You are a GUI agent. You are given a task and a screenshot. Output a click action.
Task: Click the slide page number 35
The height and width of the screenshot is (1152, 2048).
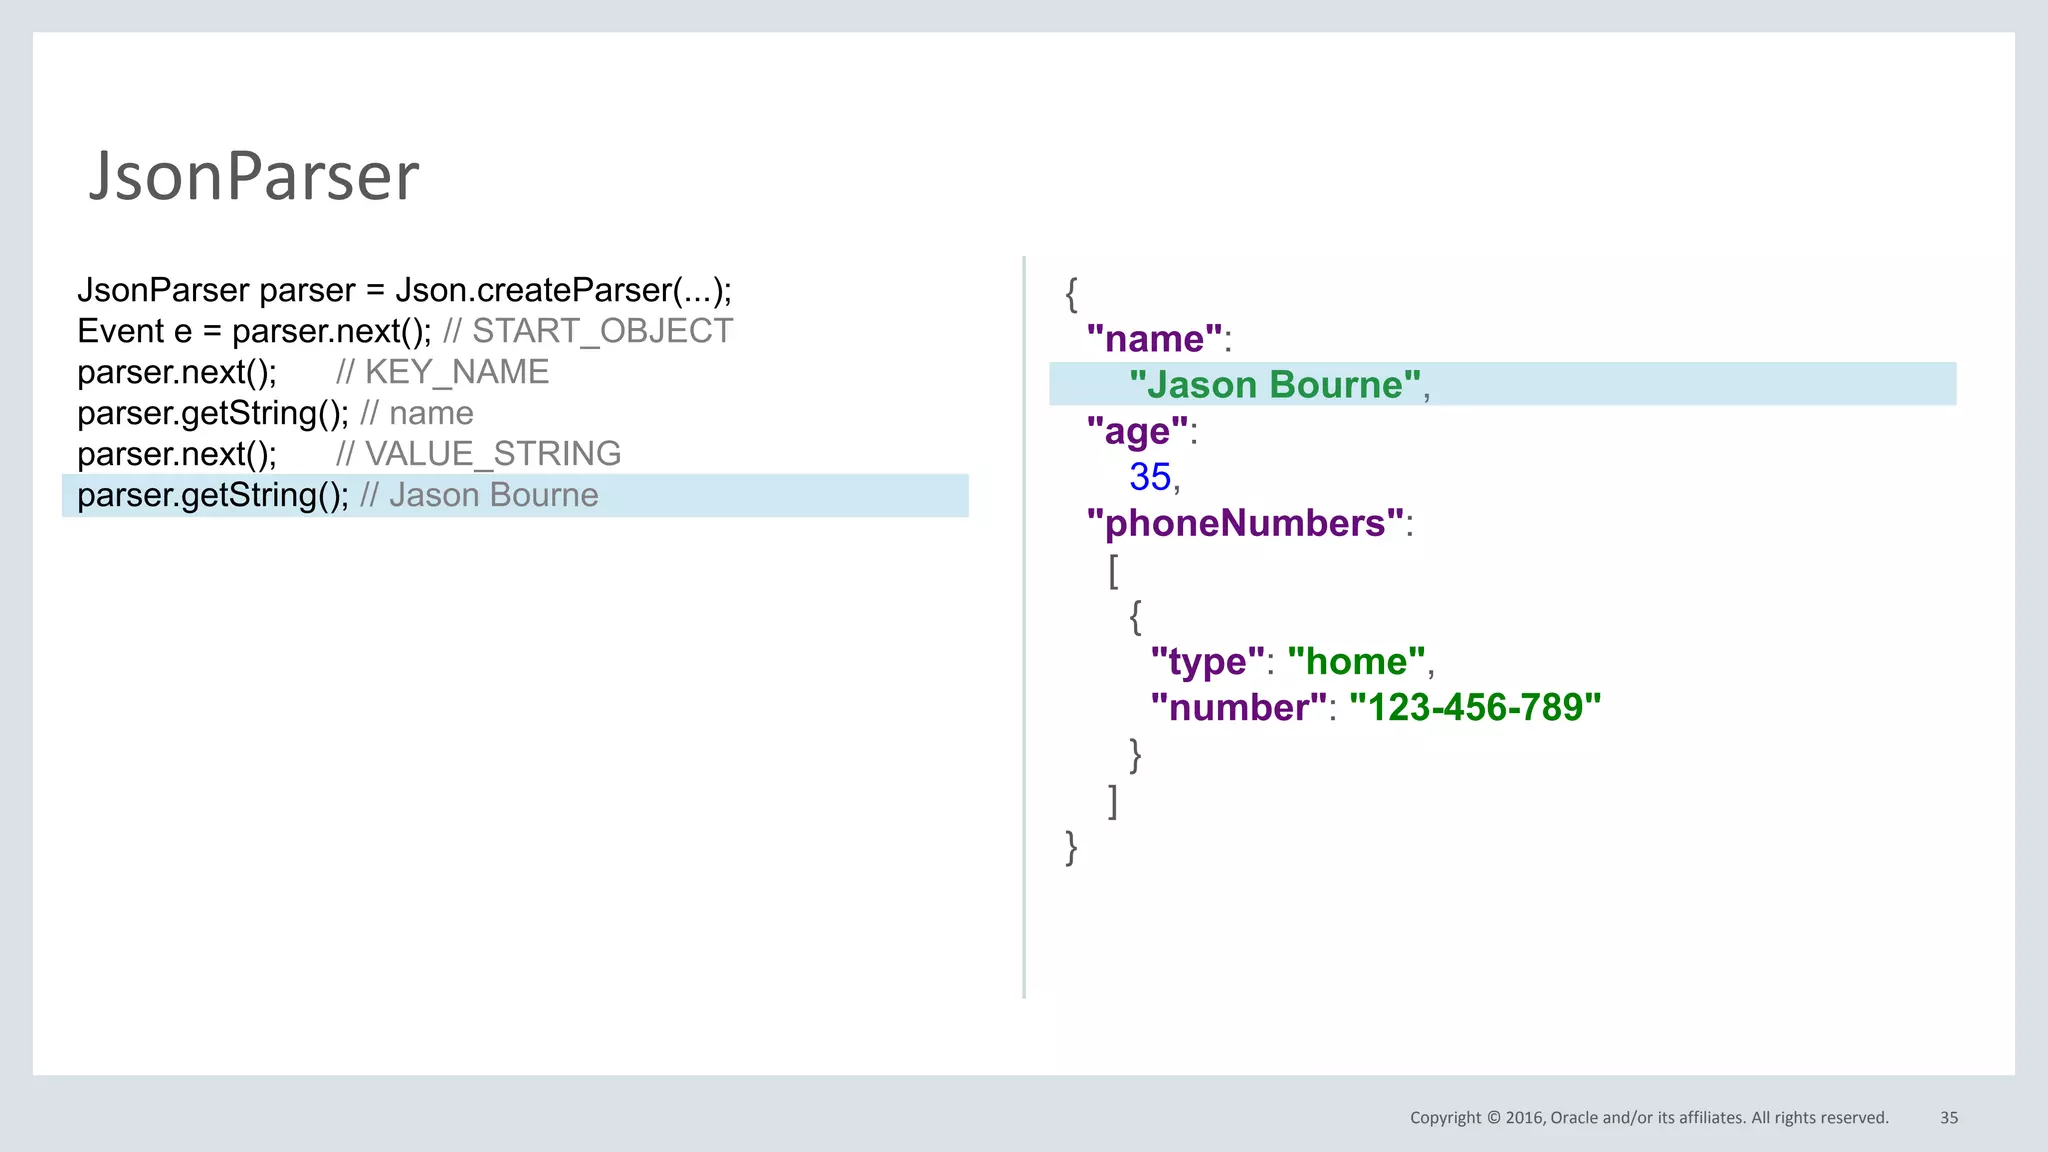tap(1949, 1118)
